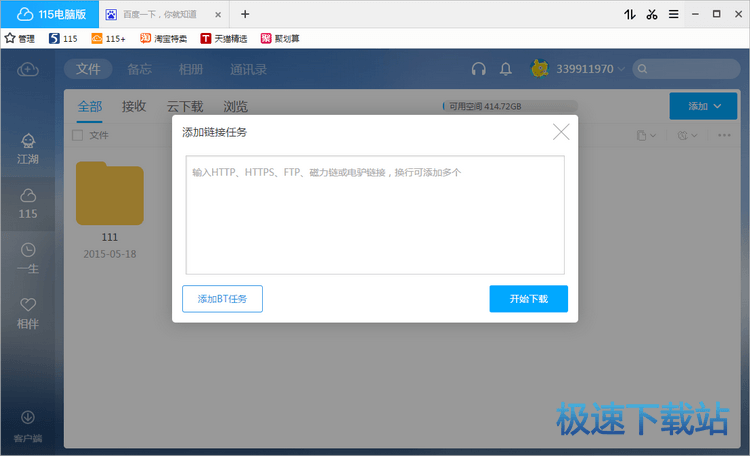
Task: Click the folder name 111
Action: coord(110,237)
